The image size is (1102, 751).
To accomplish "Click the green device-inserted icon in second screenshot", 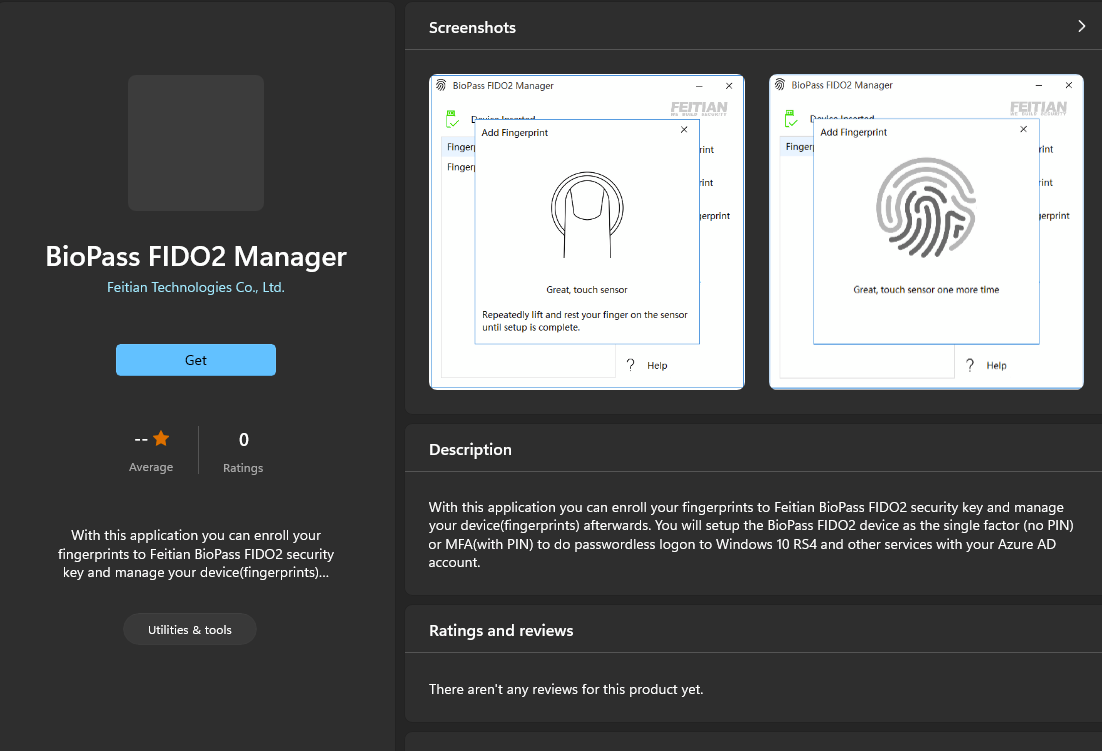I will [790, 120].
